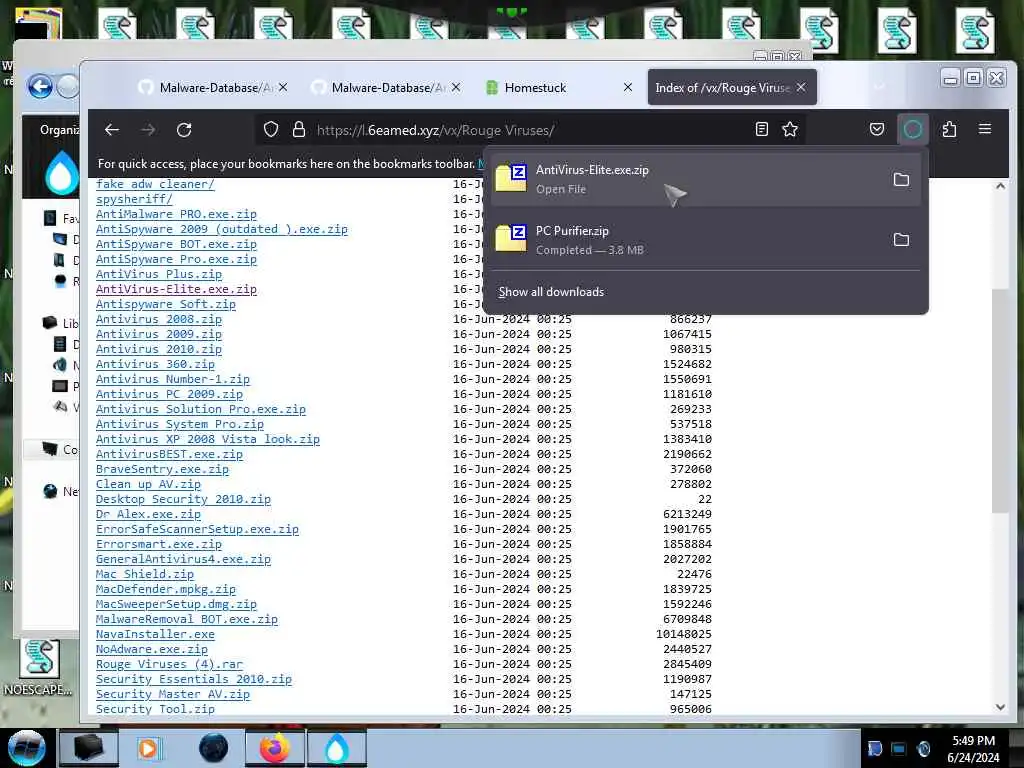Open the dark globe taskbar icon

click(x=214, y=748)
